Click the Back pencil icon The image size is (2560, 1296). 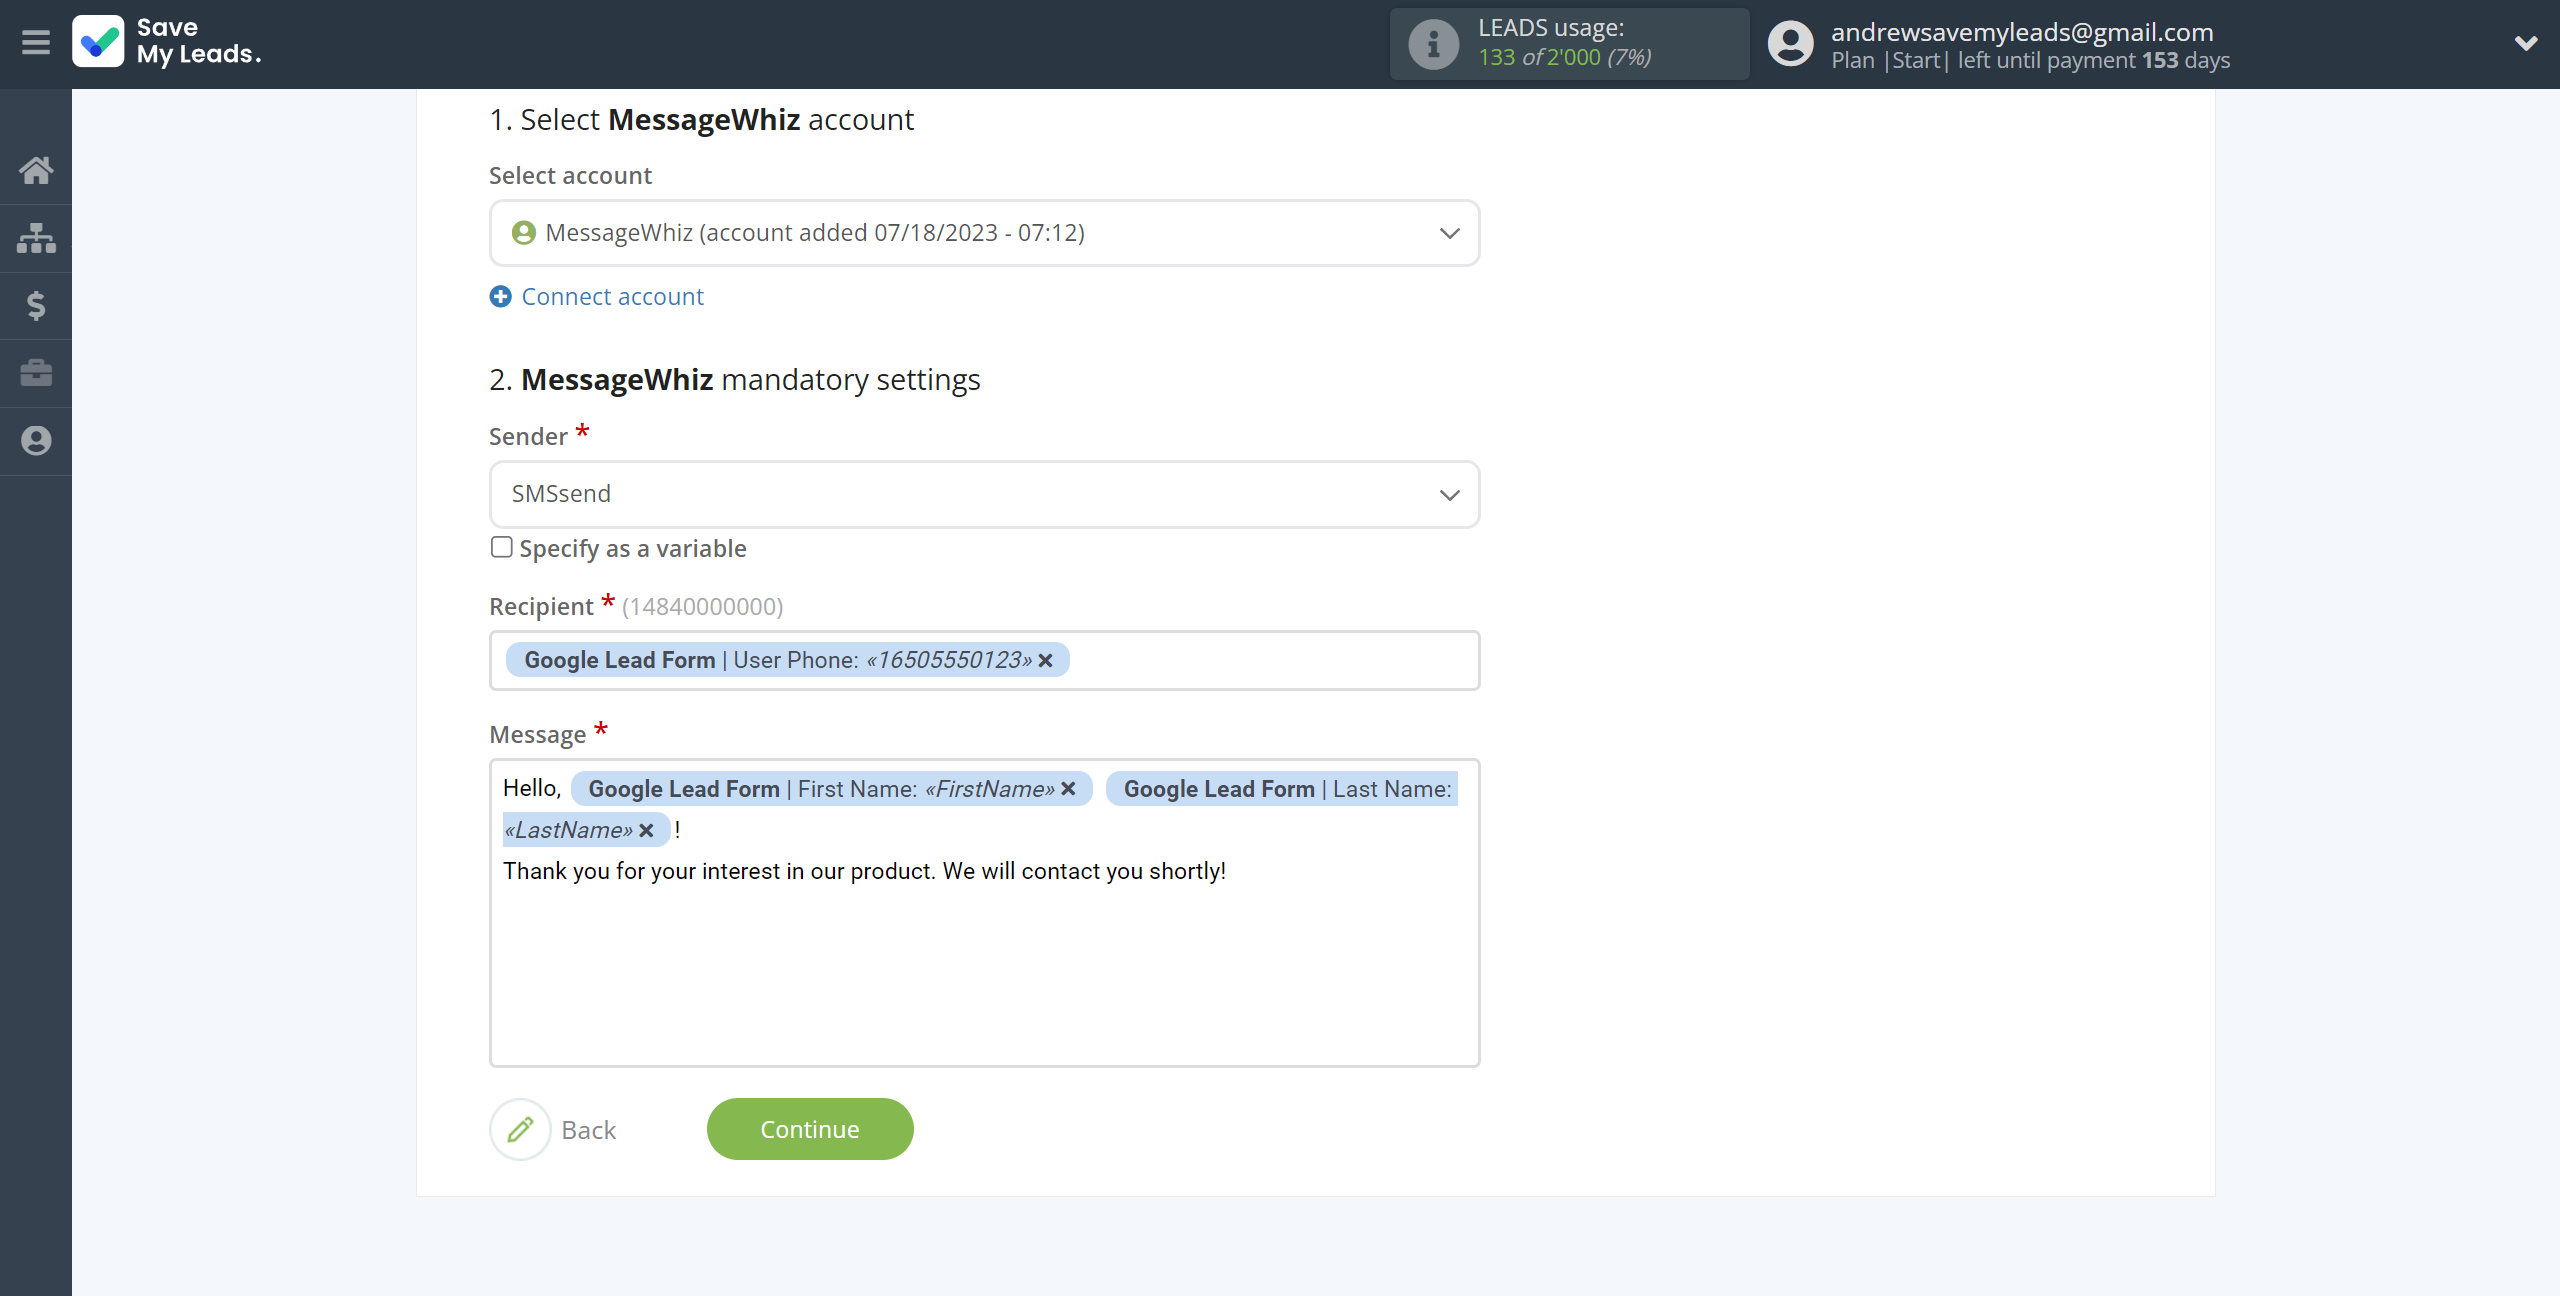click(x=520, y=1130)
